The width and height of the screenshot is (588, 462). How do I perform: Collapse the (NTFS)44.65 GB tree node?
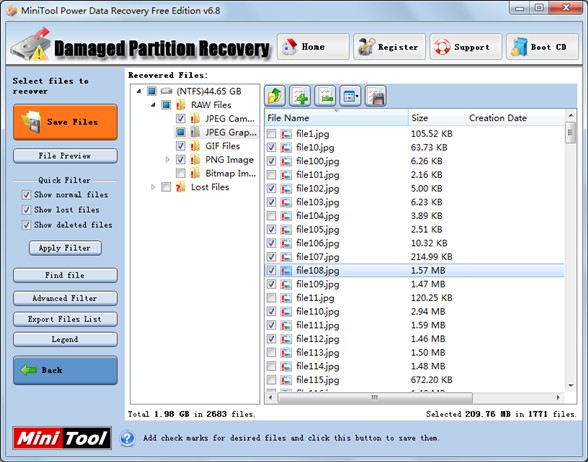pyautogui.click(x=139, y=91)
